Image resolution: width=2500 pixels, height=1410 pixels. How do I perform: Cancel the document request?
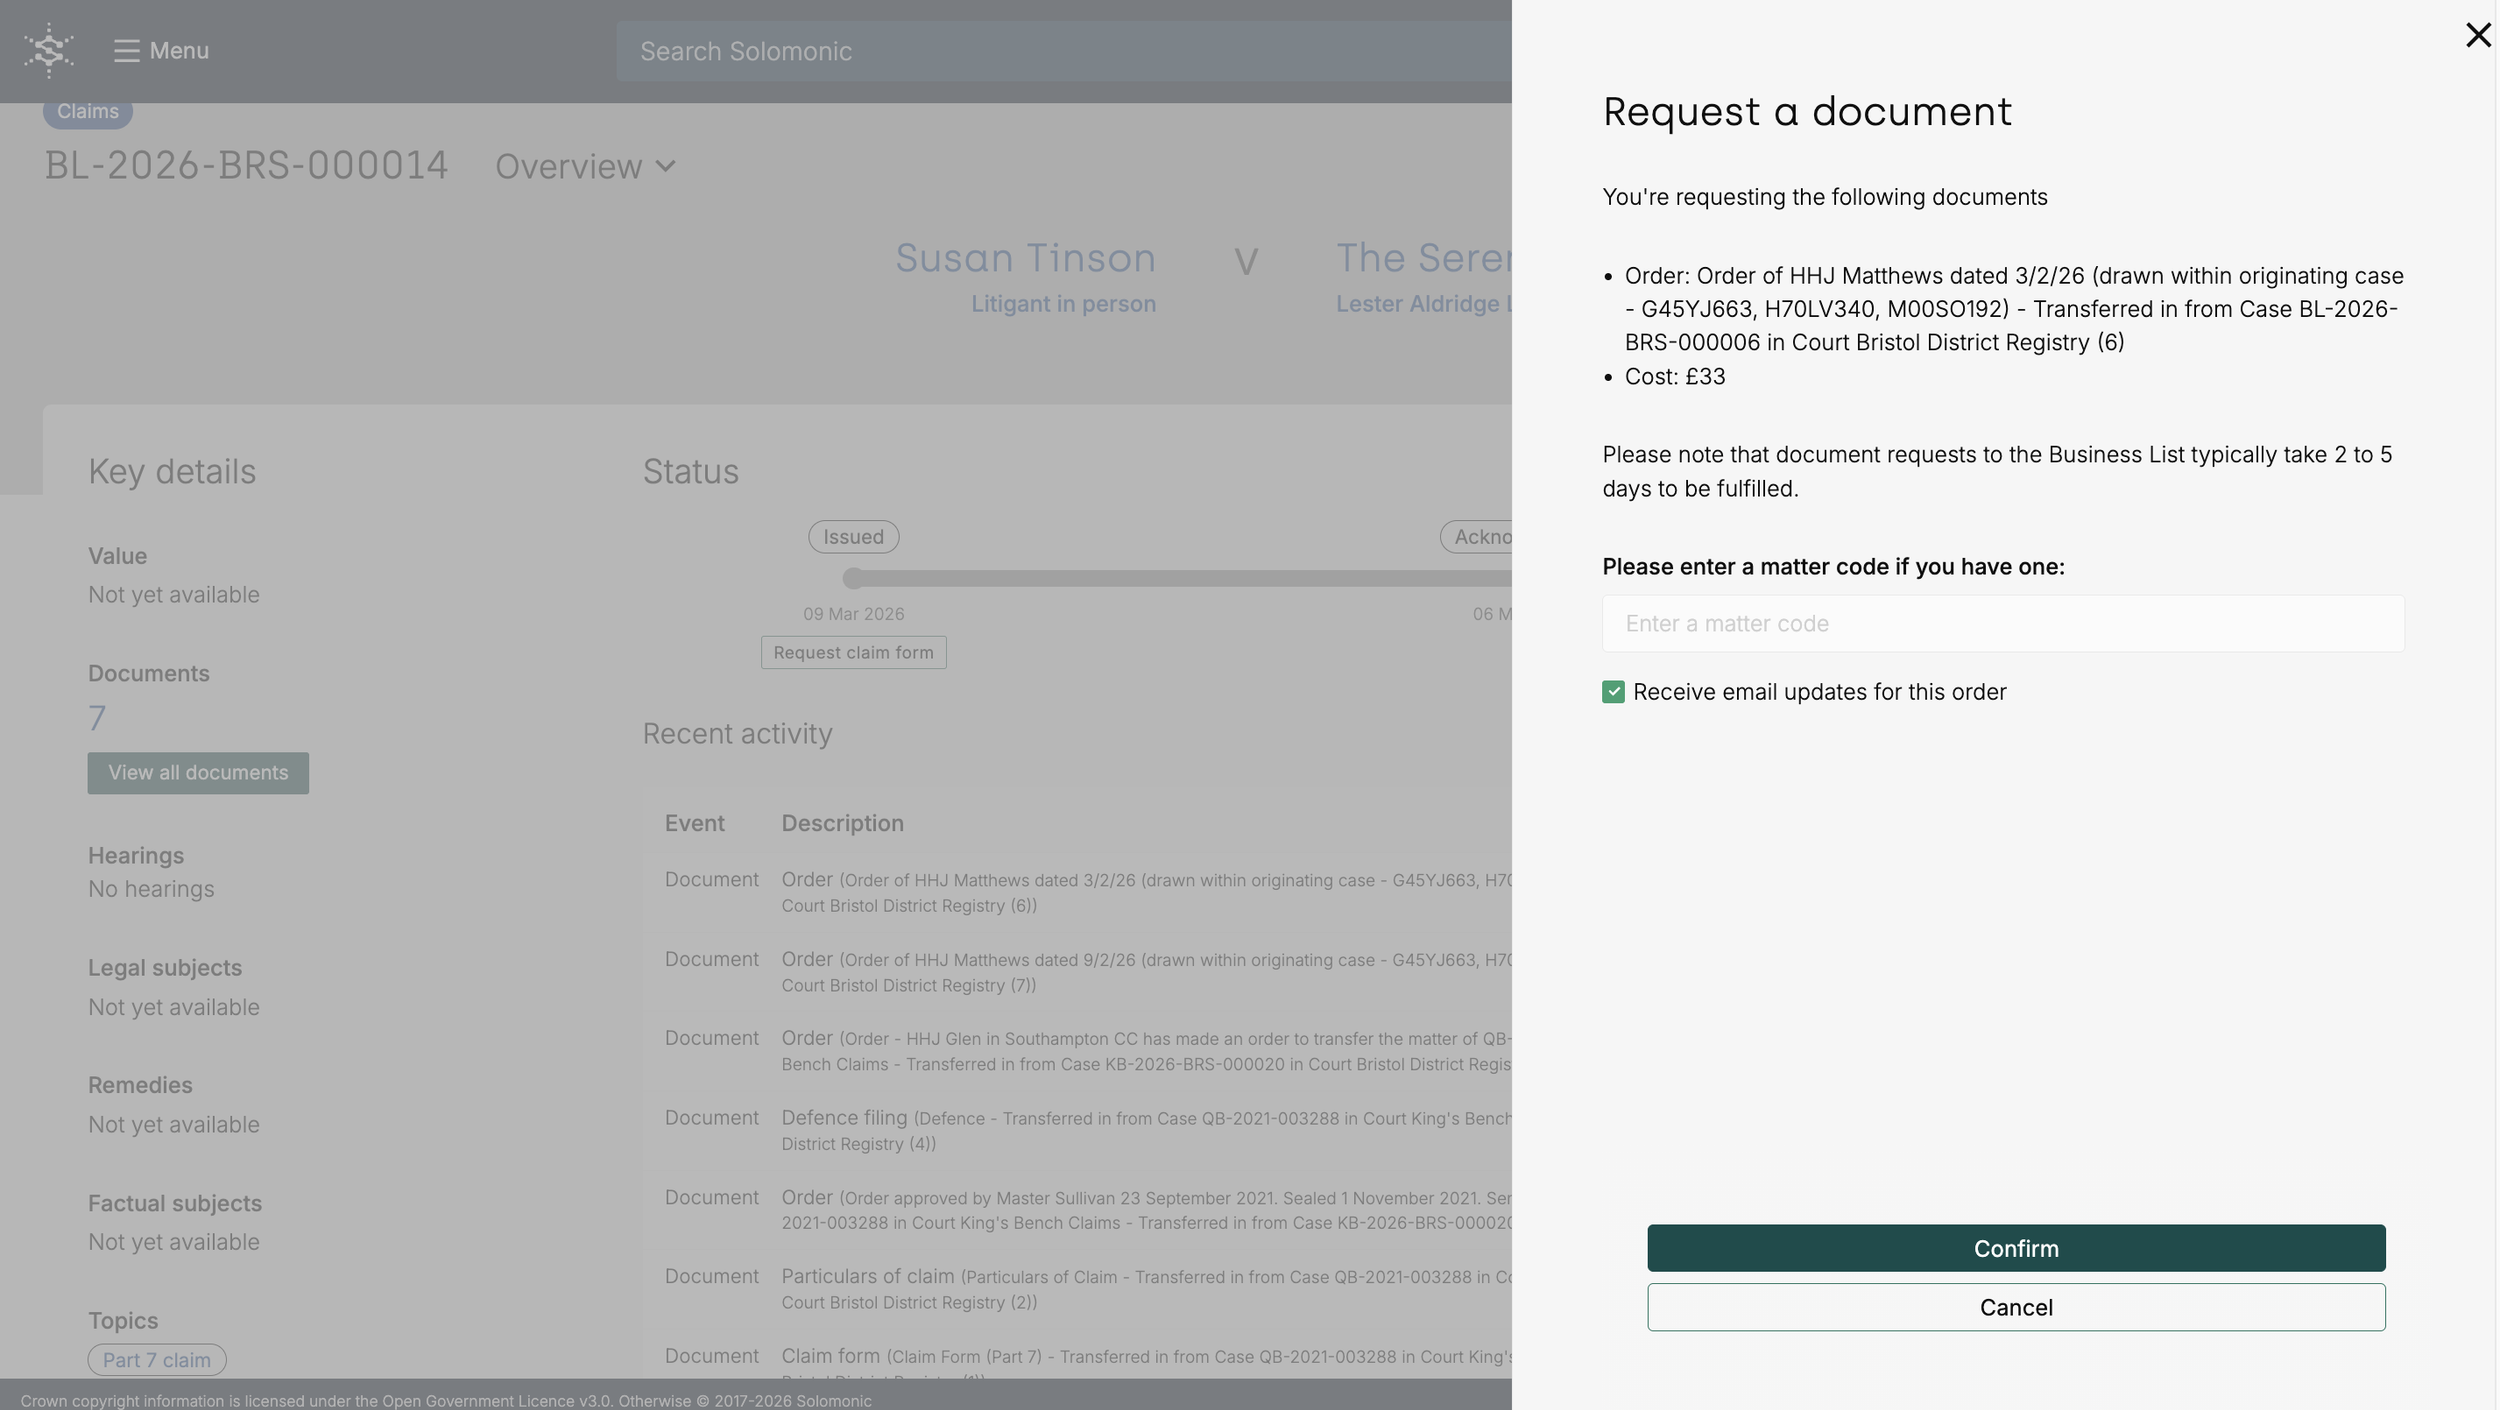(x=2015, y=1307)
